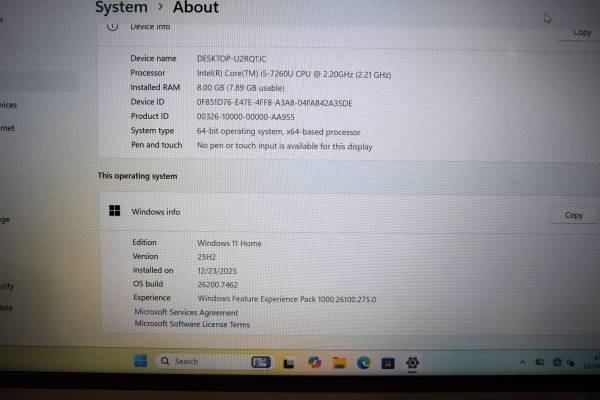Viewport: 600px width, 400px height.
Task: Launch Microsoft Edge from the taskbar
Action: pos(364,362)
